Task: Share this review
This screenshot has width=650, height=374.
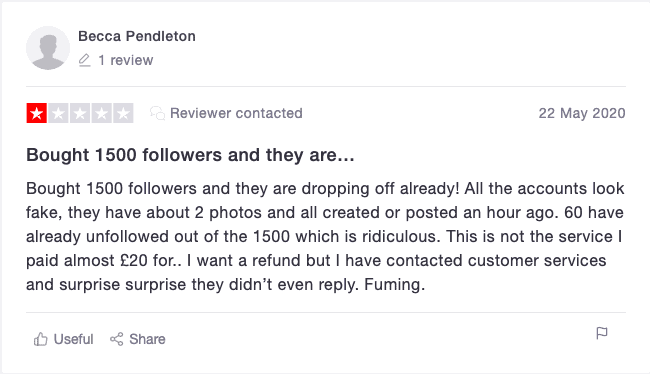Action: coord(138,339)
